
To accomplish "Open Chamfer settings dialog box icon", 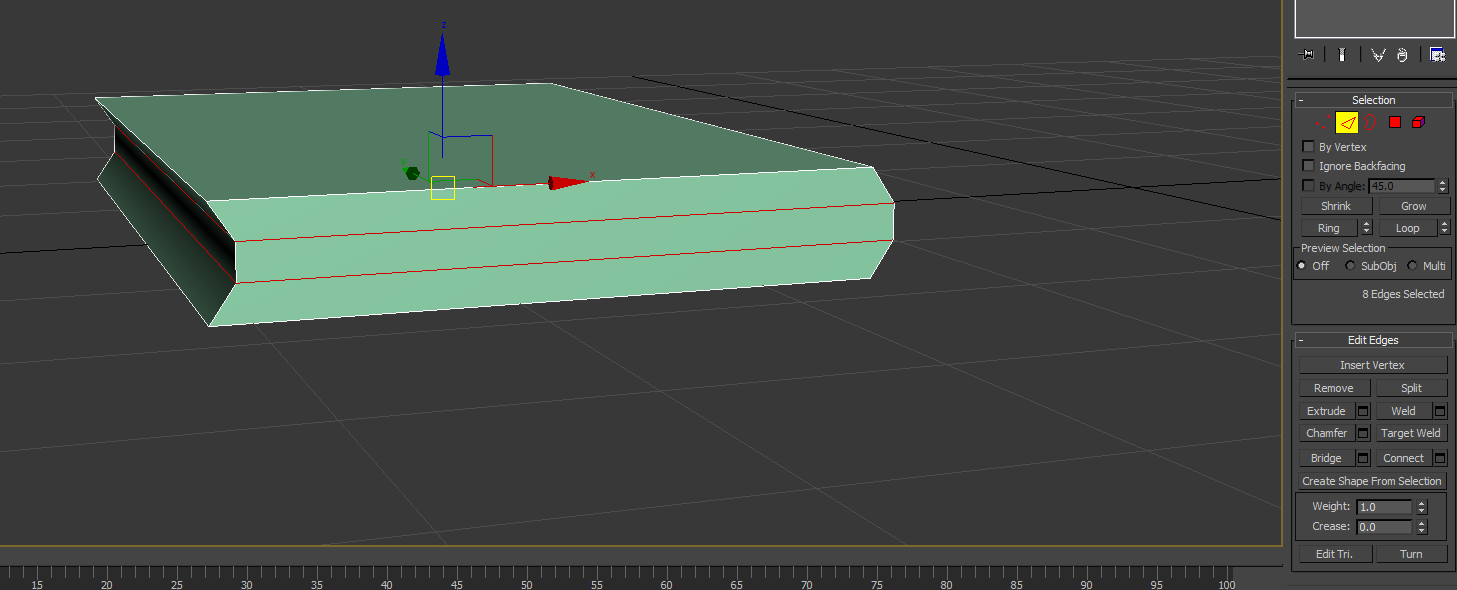I will 1363,433.
